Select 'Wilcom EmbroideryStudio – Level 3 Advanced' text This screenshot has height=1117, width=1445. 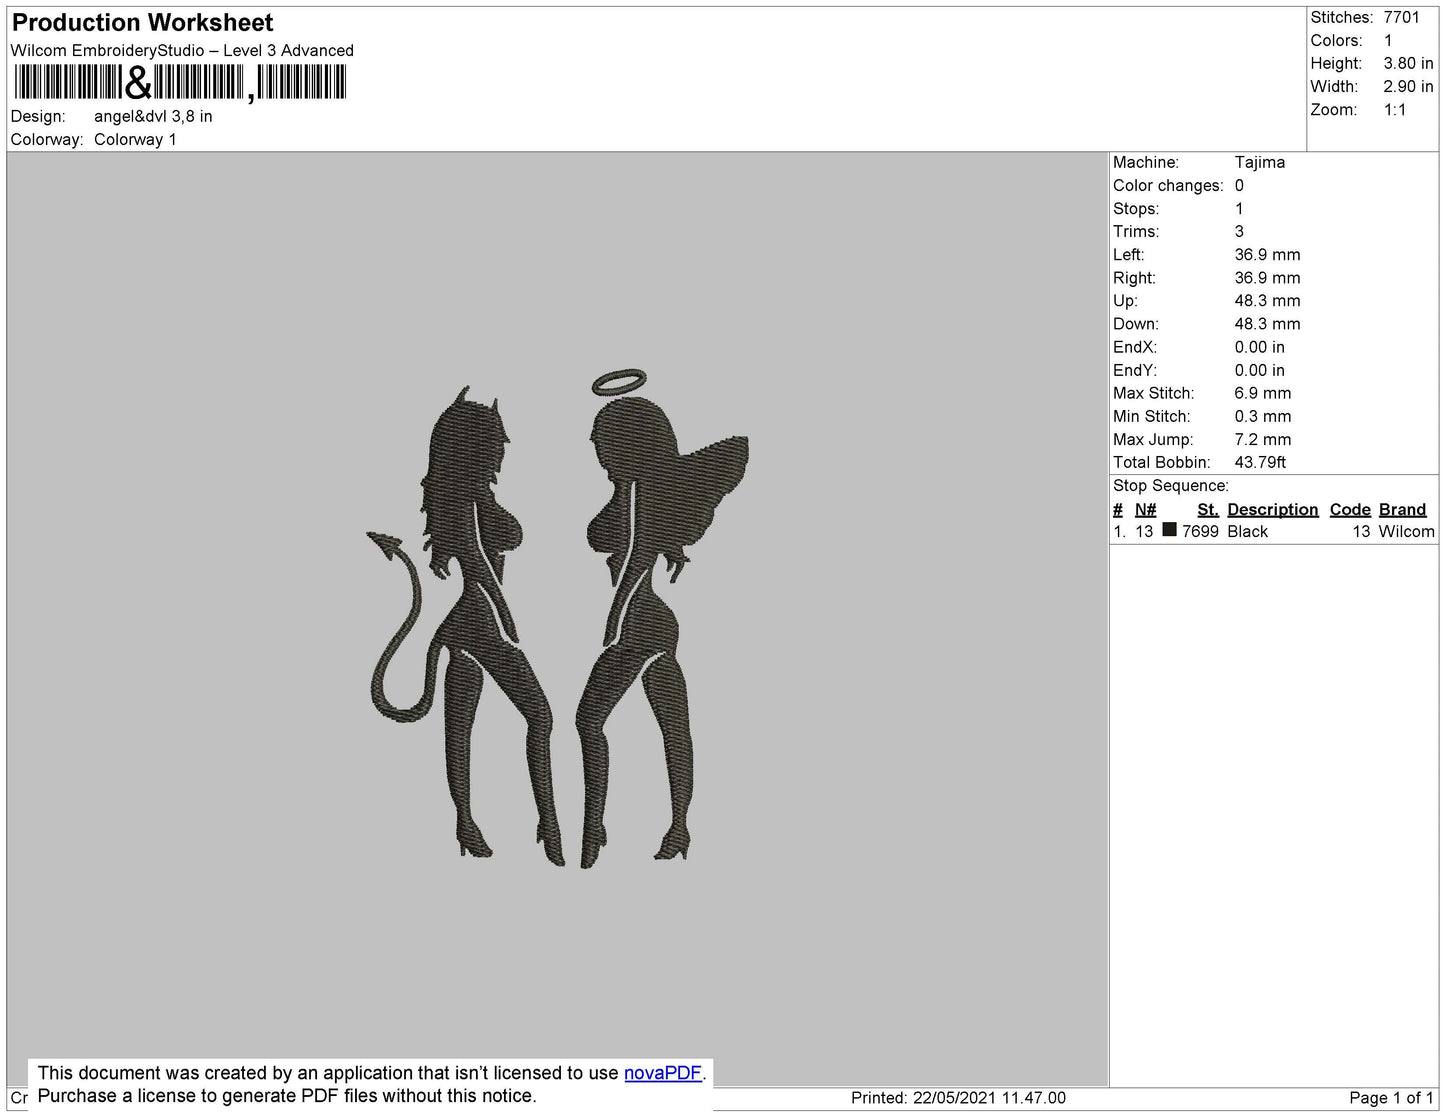pos(182,50)
